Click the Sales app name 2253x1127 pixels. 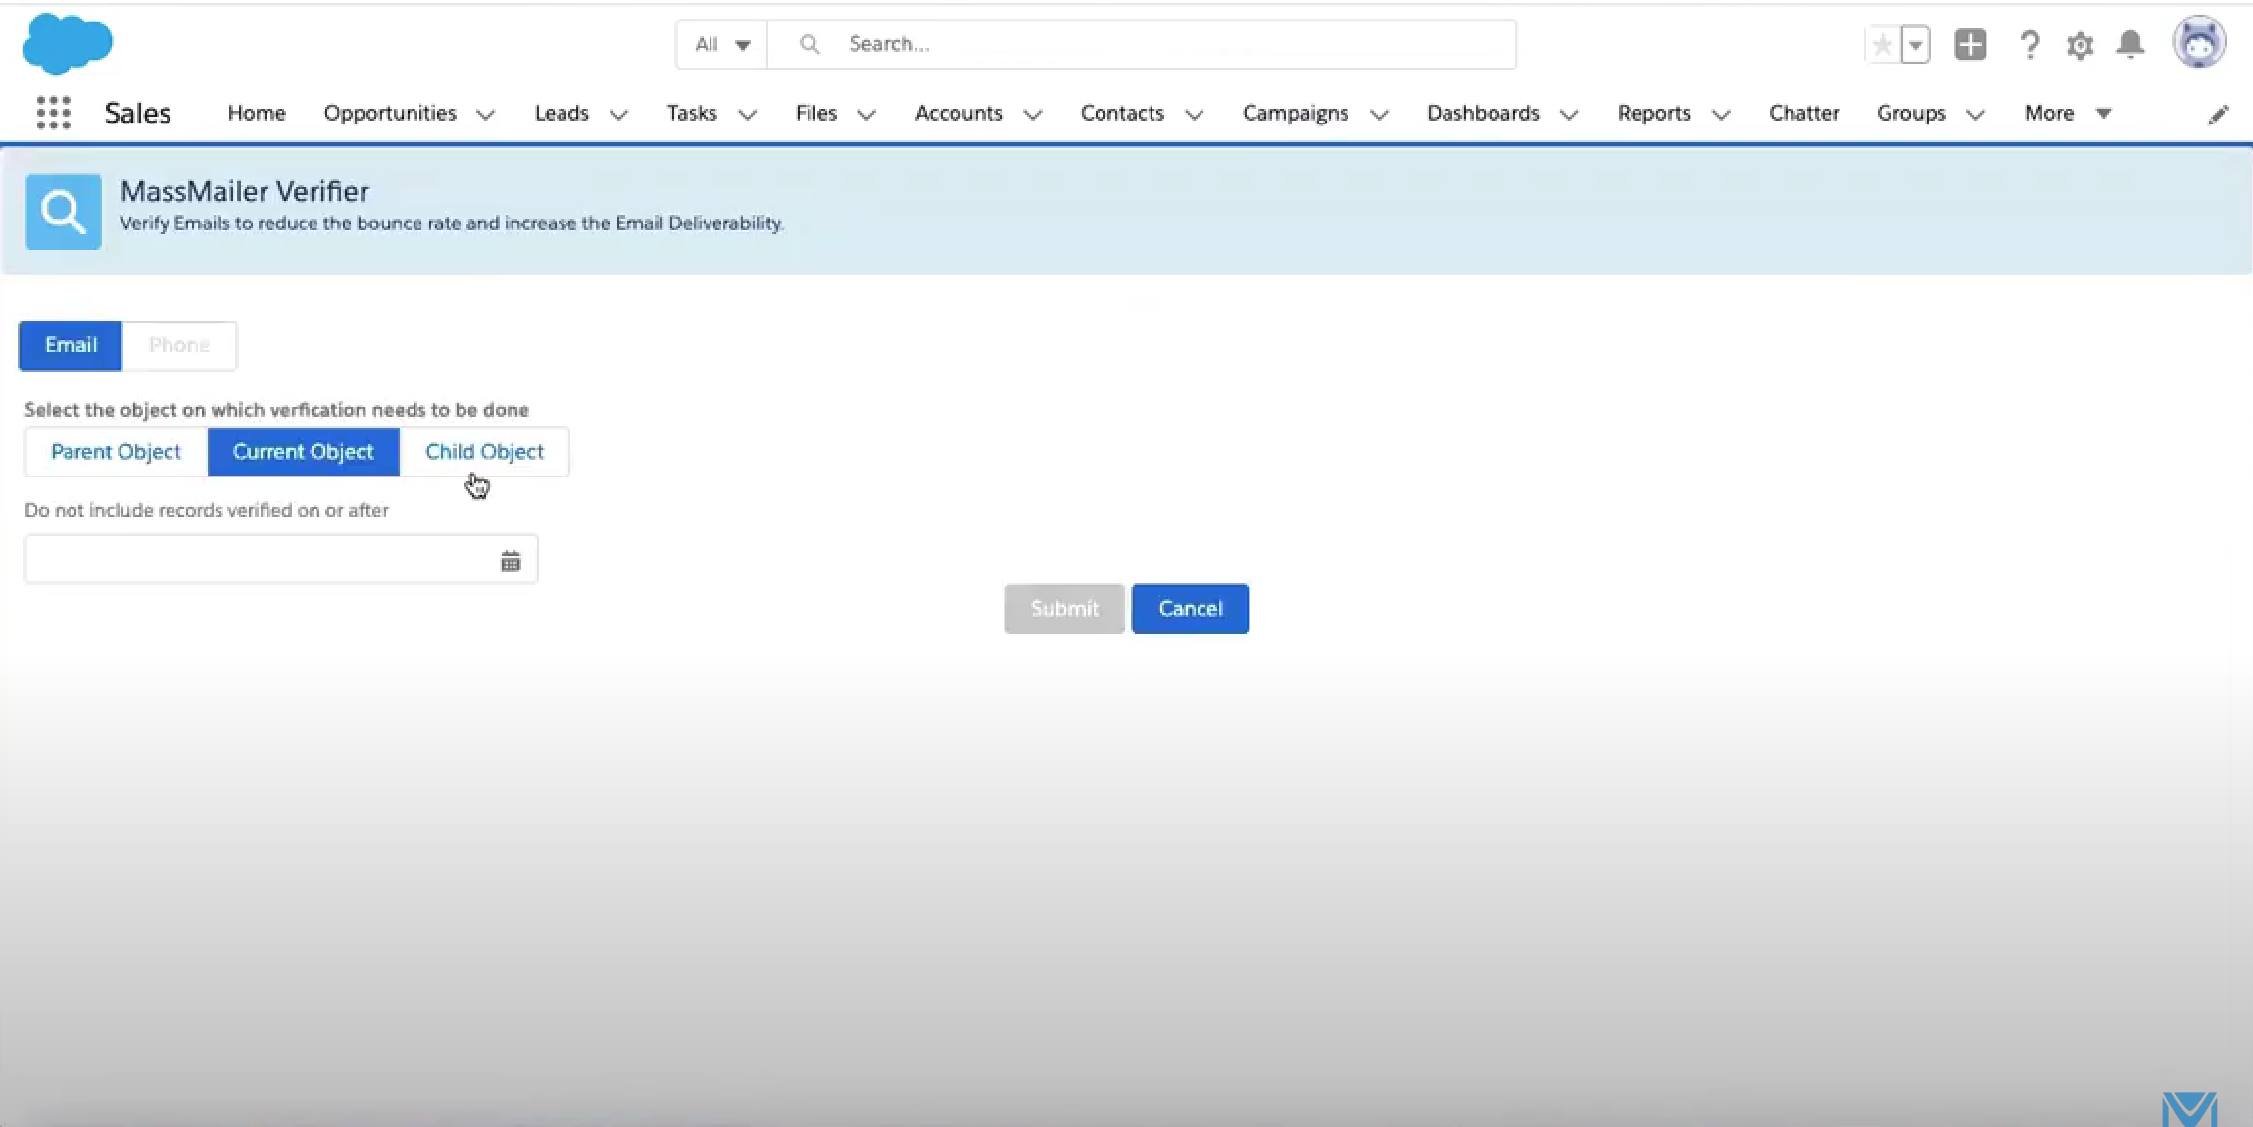pyautogui.click(x=138, y=113)
